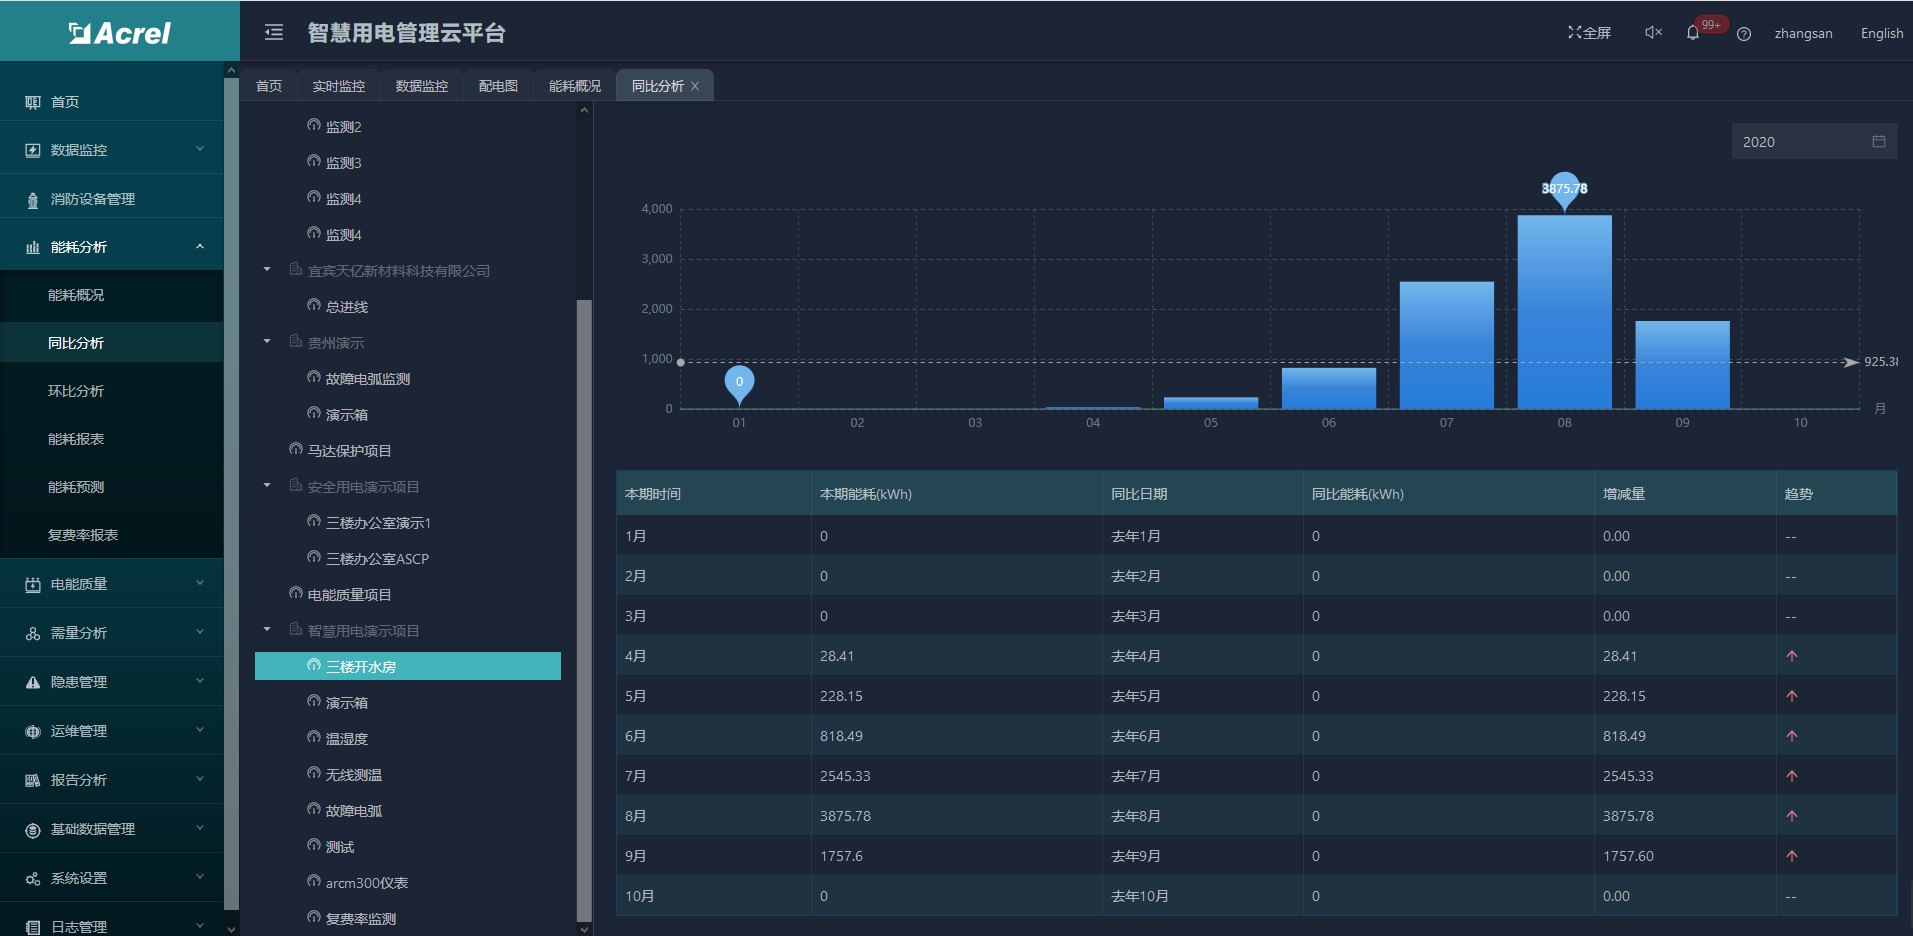Select arcm300仪表 tree node

pyautogui.click(x=367, y=883)
